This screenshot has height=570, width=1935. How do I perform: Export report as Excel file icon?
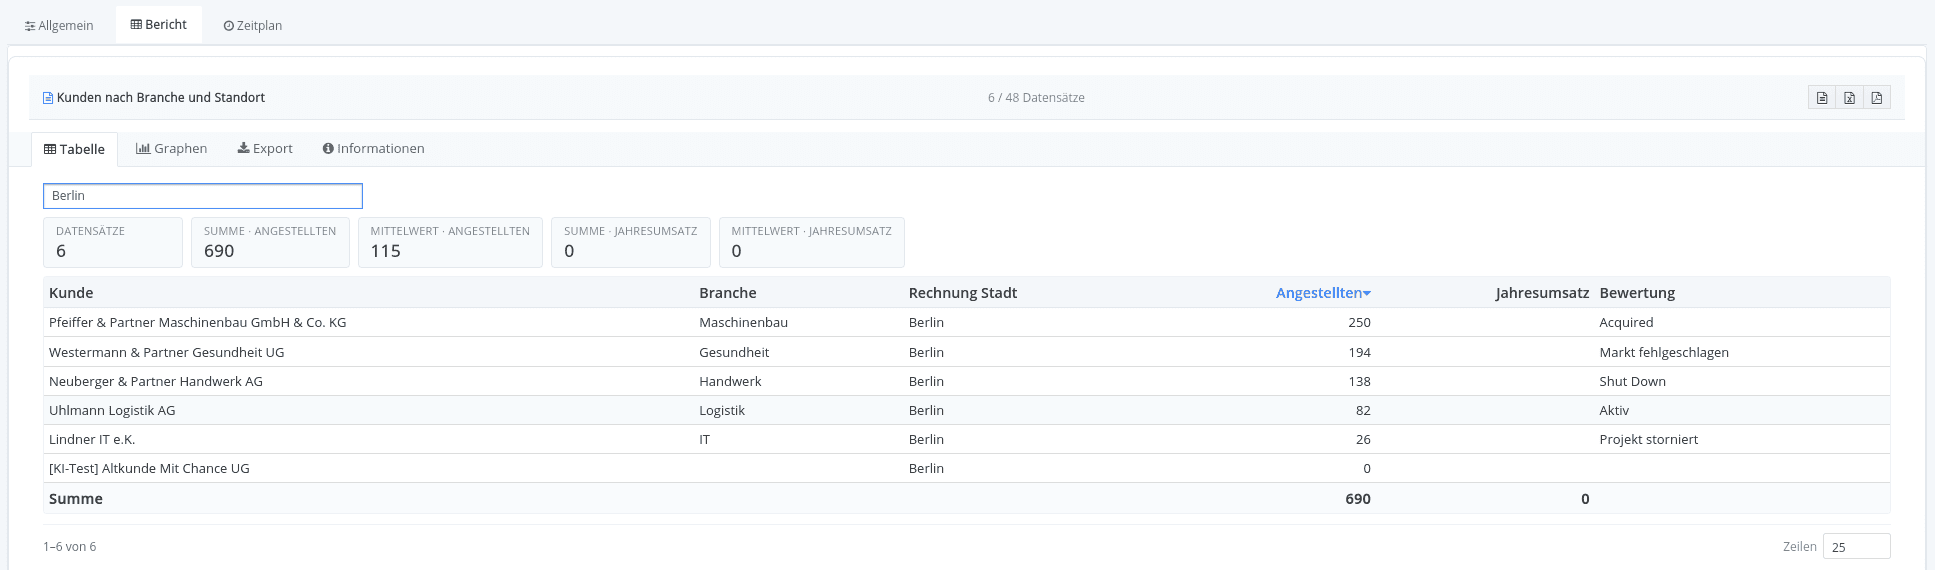(1849, 98)
